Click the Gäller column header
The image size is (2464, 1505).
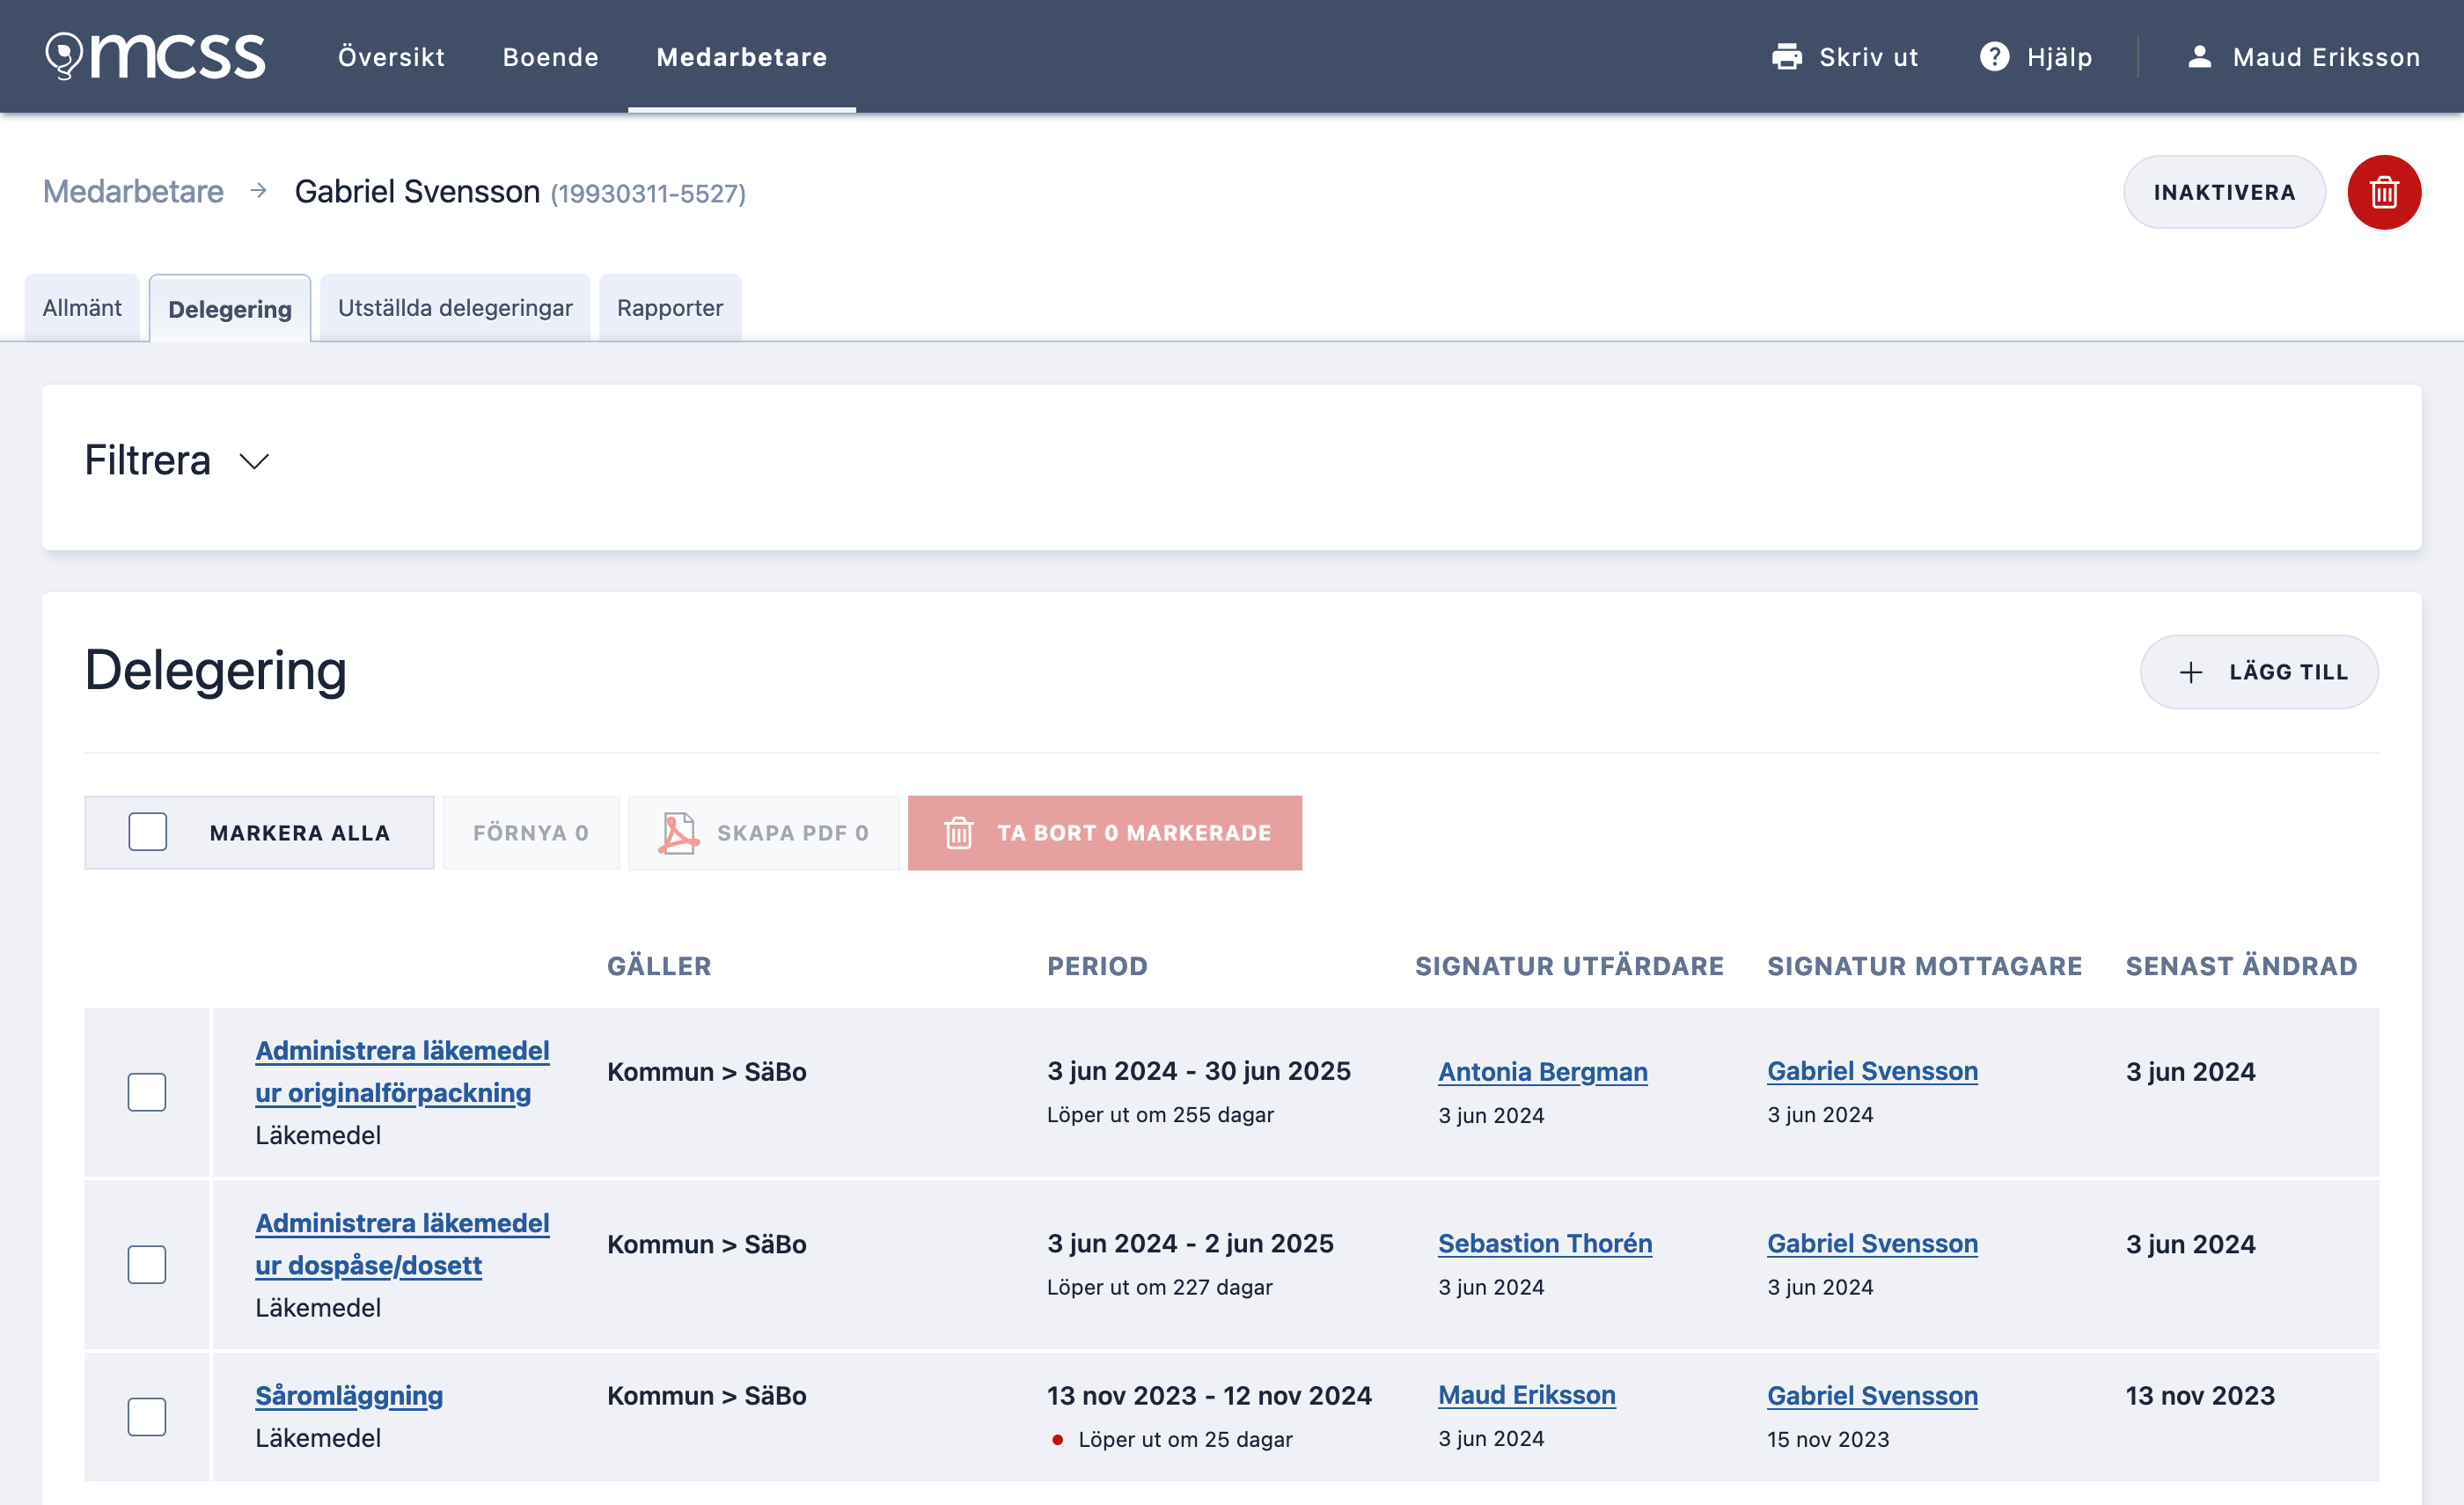[659, 966]
